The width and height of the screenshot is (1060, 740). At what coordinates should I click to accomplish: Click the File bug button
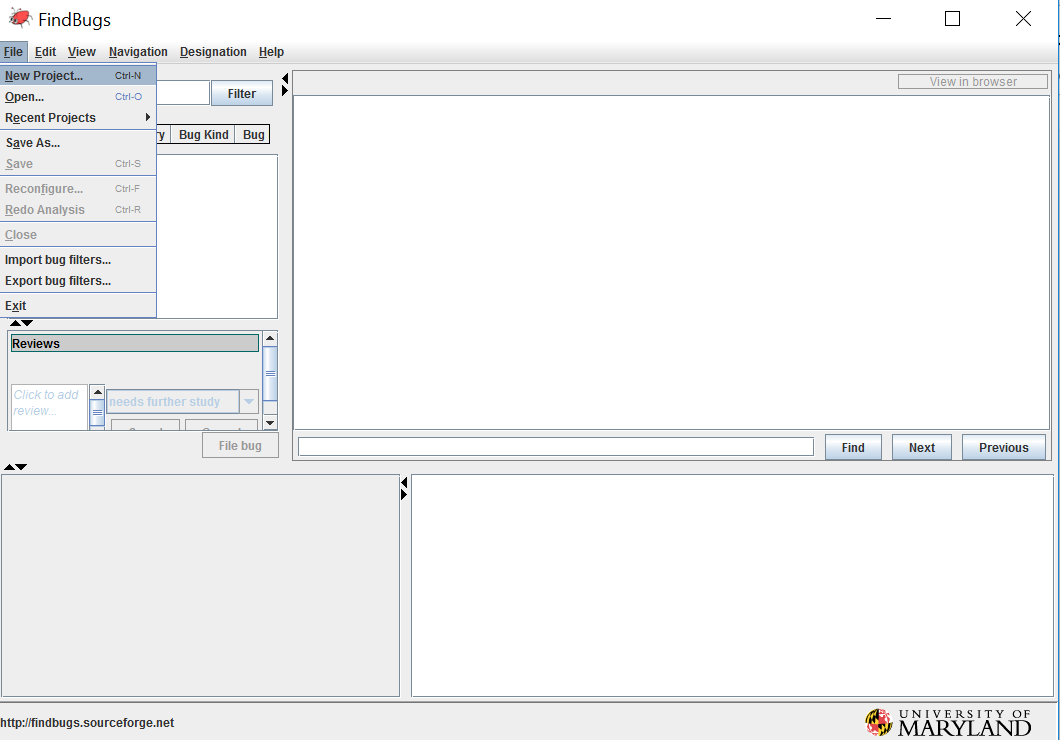pos(240,445)
